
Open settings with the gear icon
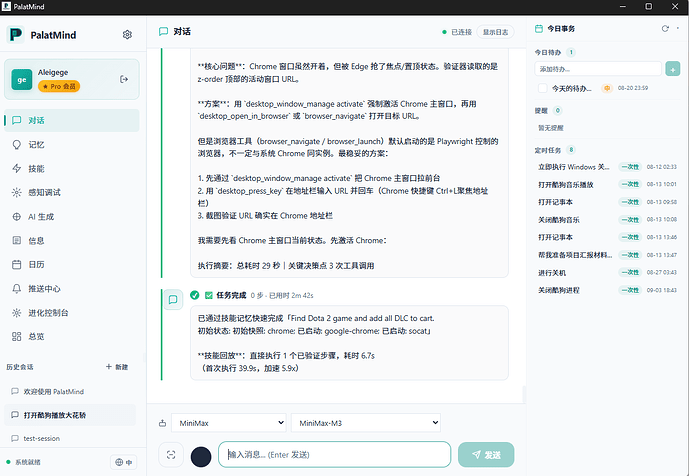pyautogui.click(x=127, y=34)
